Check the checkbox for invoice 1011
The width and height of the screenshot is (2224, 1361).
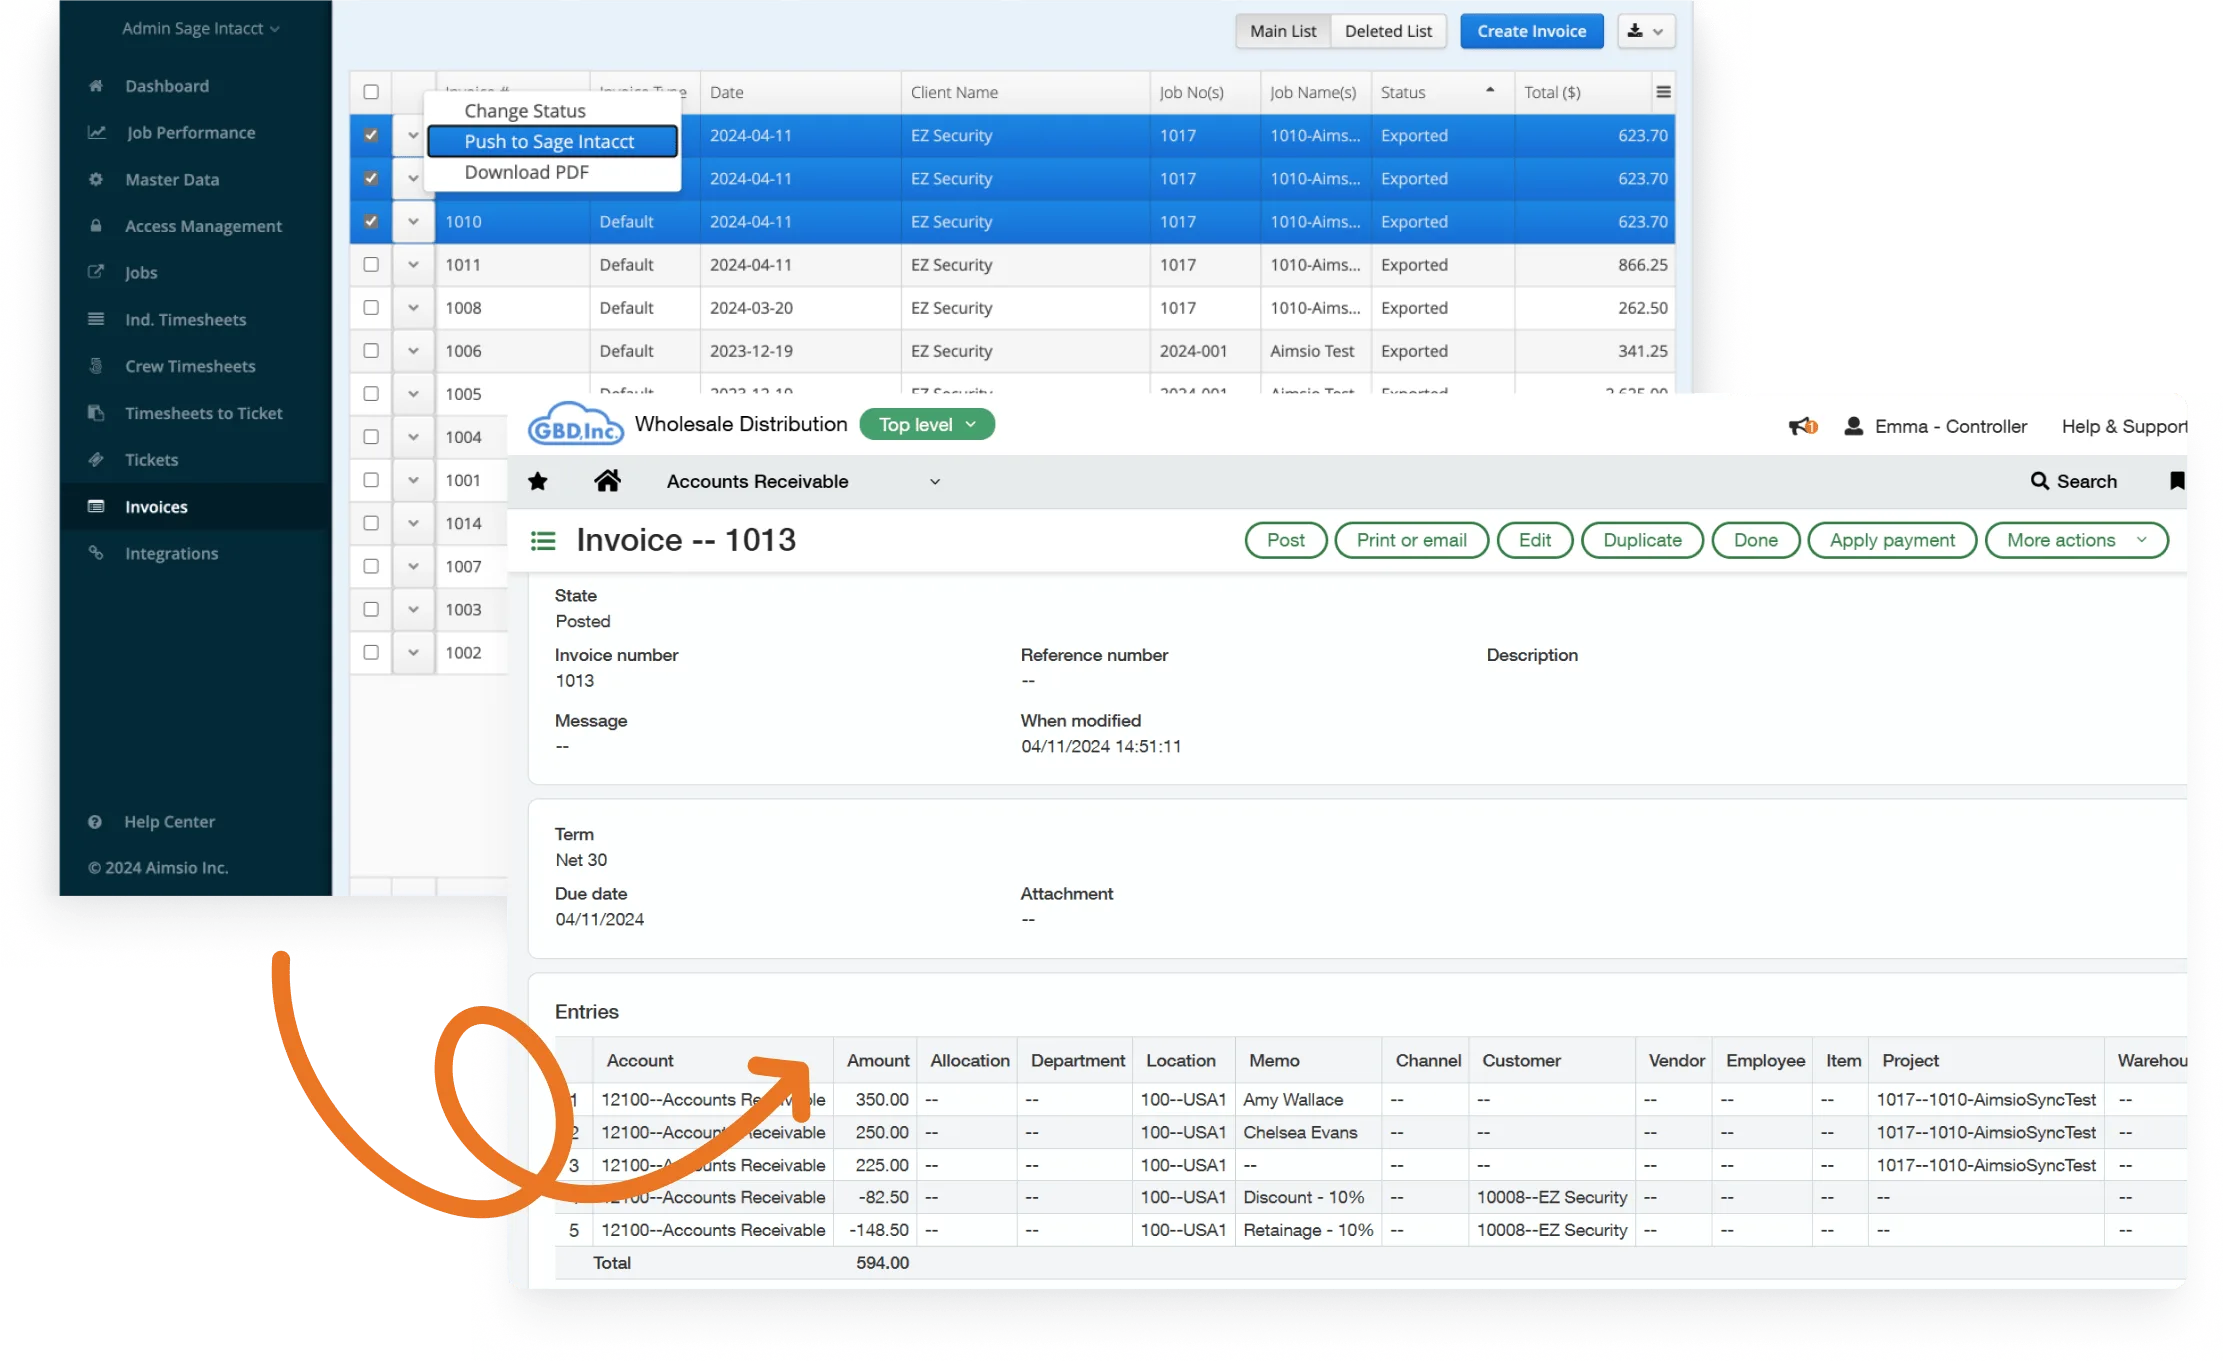371,264
